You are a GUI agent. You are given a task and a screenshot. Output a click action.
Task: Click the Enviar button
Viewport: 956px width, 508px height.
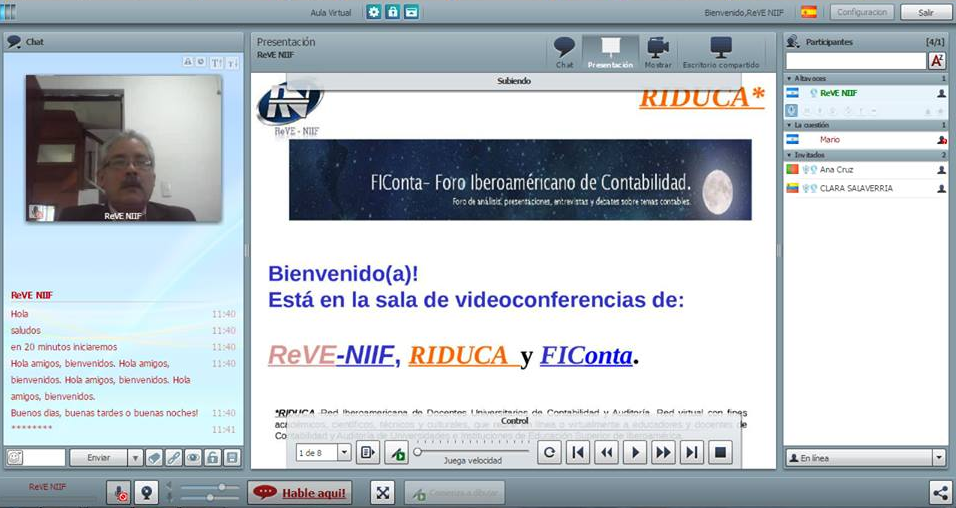(98, 457)
